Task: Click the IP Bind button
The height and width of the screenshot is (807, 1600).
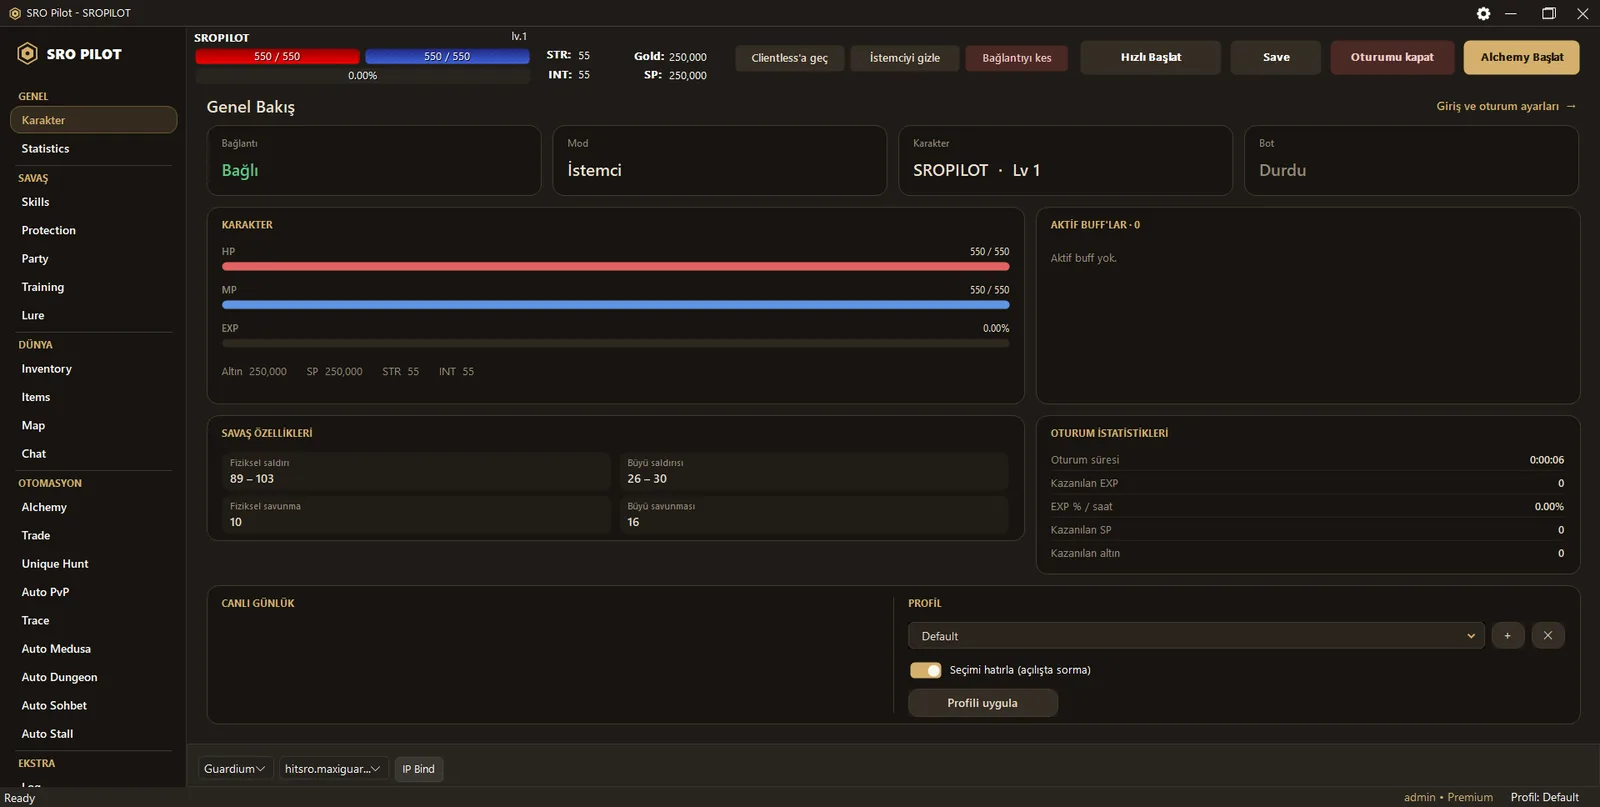Action: 418,769
